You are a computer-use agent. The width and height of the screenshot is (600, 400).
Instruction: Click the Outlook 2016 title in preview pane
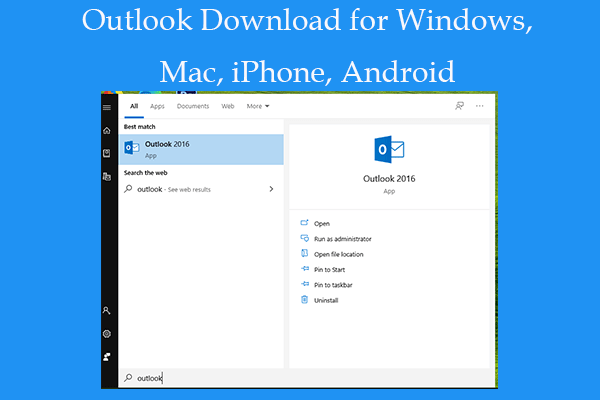point(389,178)
